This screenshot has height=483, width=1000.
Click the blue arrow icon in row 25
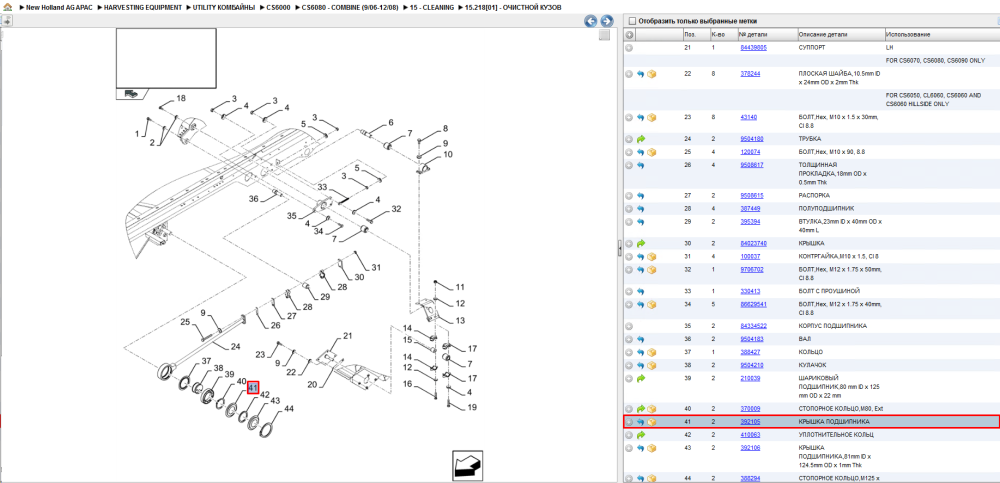coord(640,152)
